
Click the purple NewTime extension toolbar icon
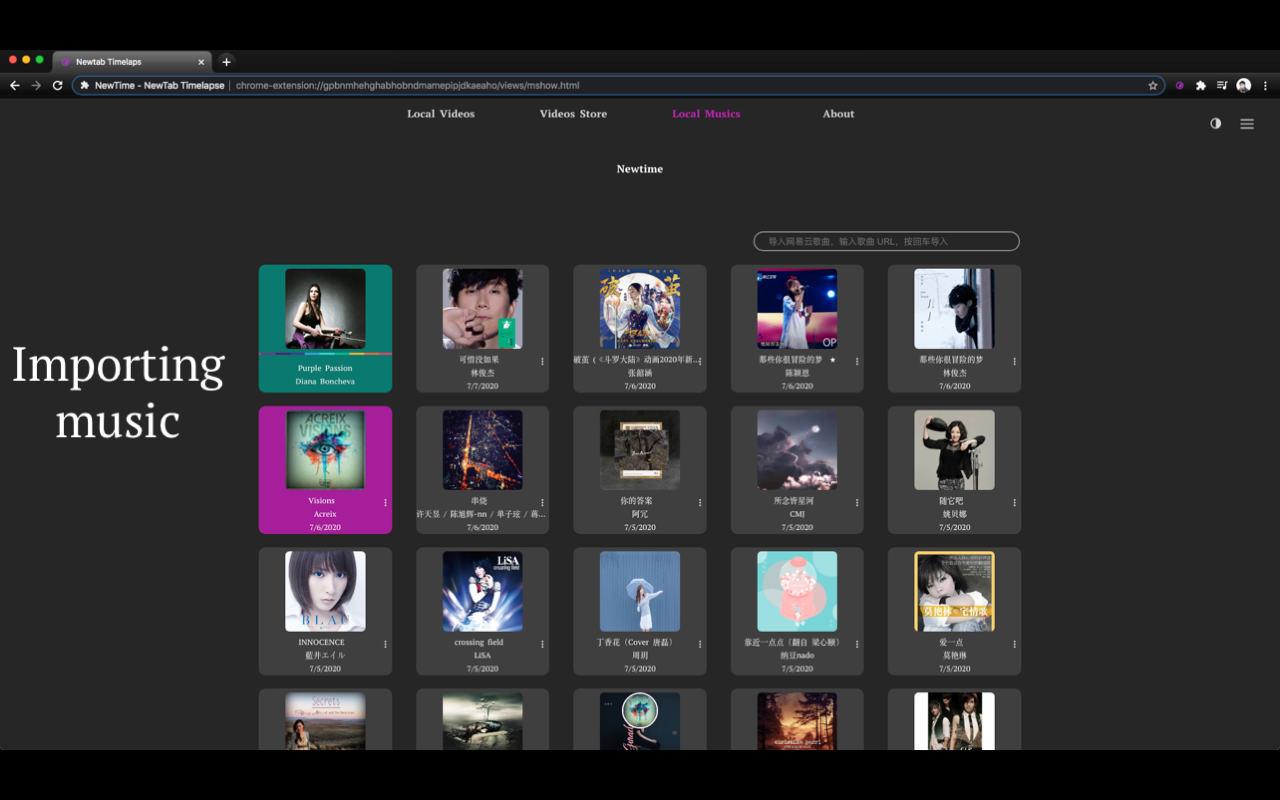1180,85
